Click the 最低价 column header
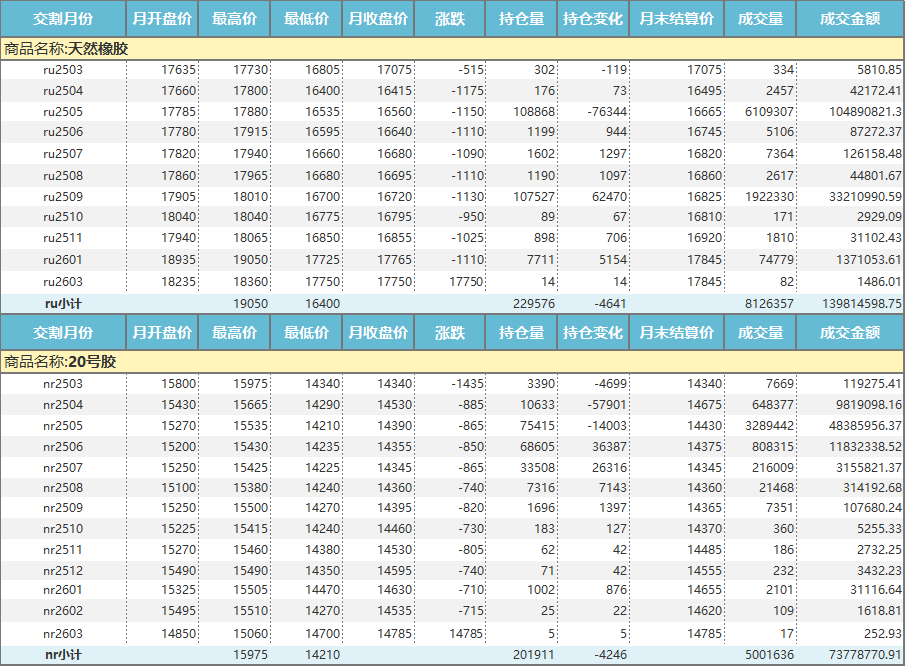Viewport: 906px width, 667px height. [x=303, y=19]
